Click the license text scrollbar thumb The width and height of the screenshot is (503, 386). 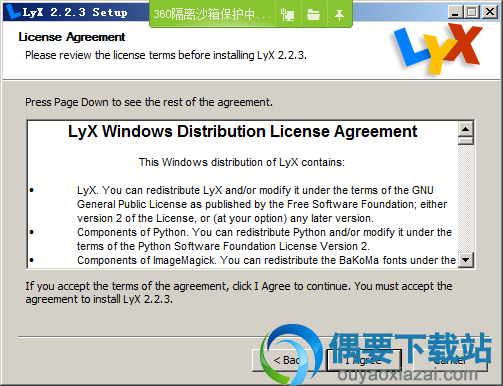point(466,141)
